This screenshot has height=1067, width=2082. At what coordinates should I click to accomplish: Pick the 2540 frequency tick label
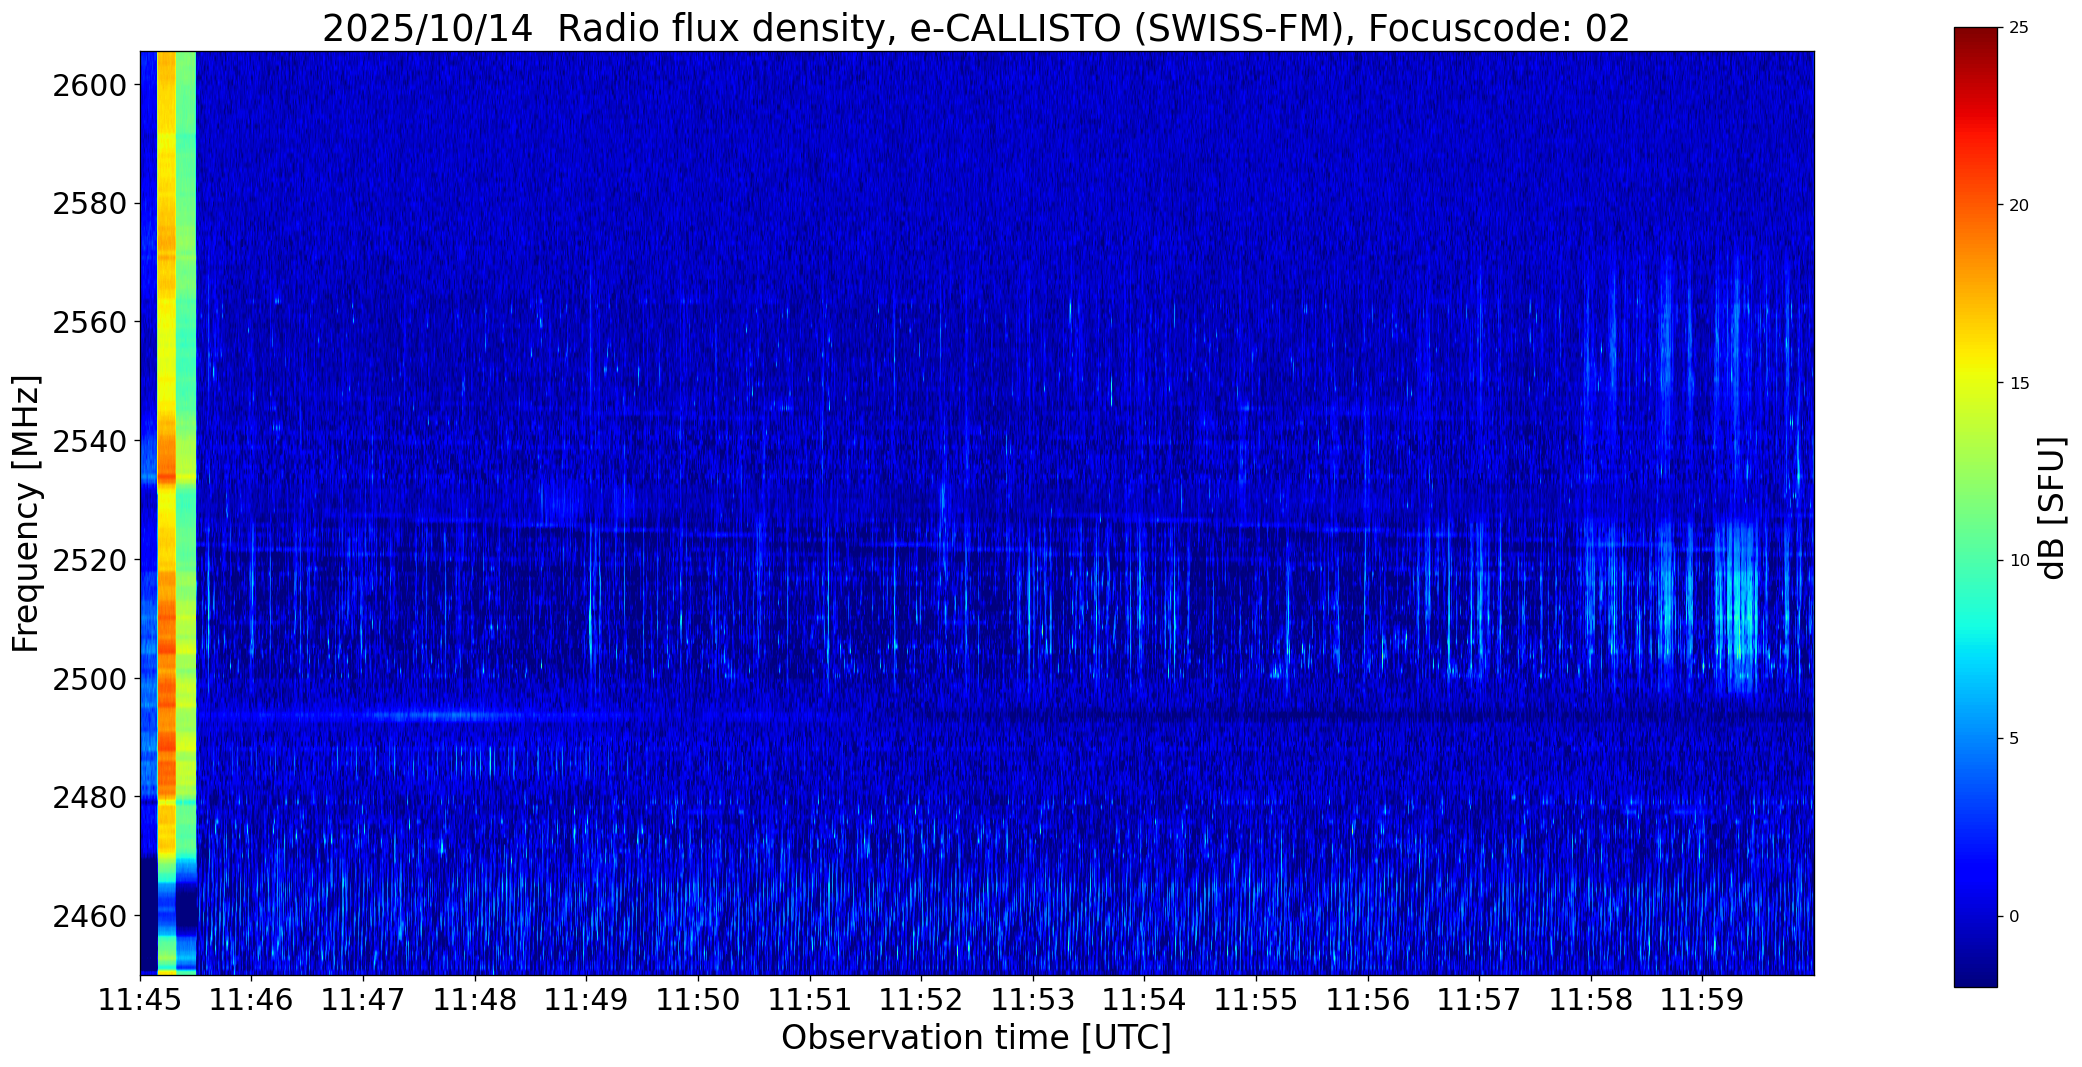tap(90, 441)
